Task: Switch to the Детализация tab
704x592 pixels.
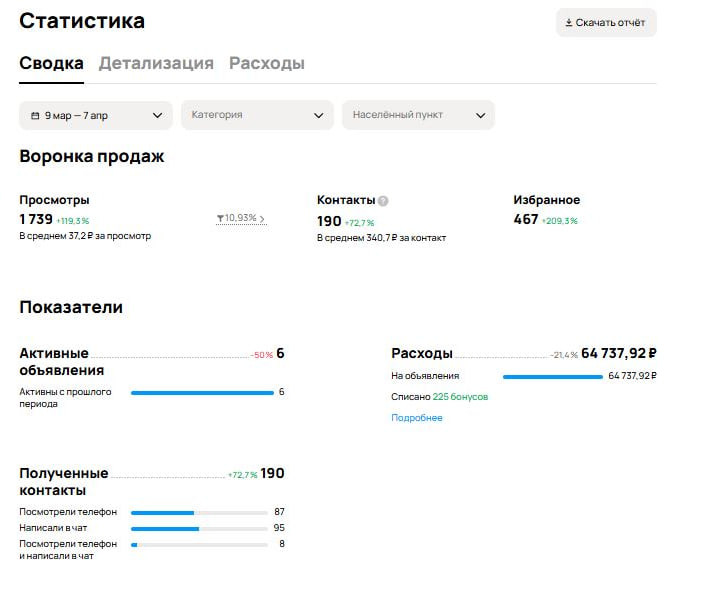Action: [x=156, y=63]
